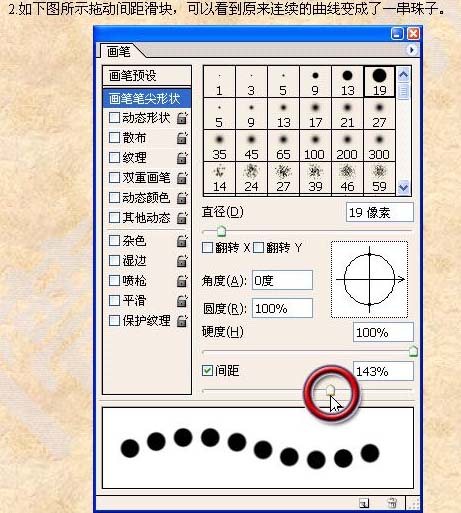Toggle lock icon for 纹理

point(182,158)
